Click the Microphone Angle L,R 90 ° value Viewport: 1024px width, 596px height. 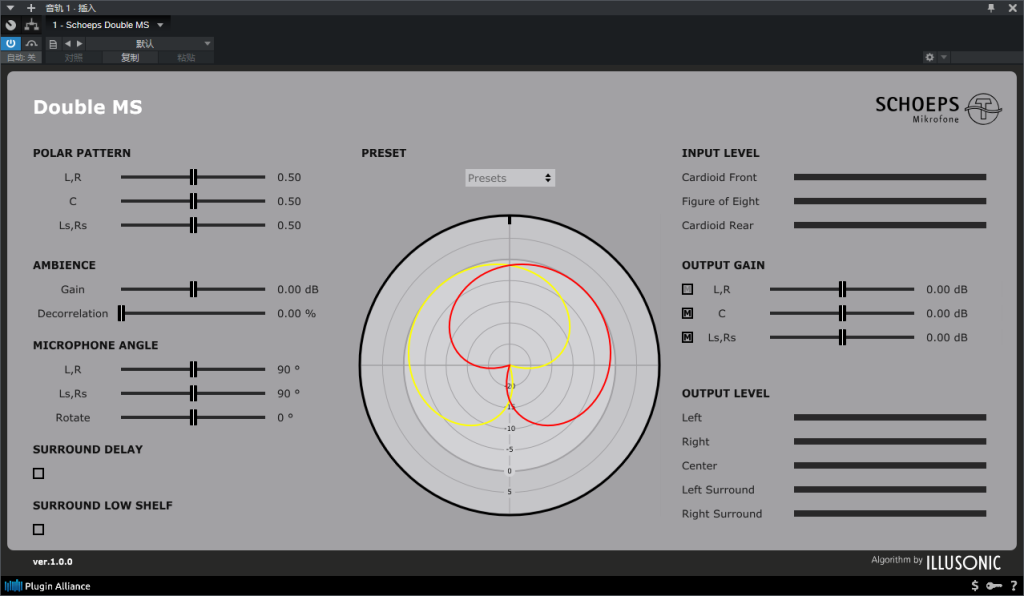[289, 369]
